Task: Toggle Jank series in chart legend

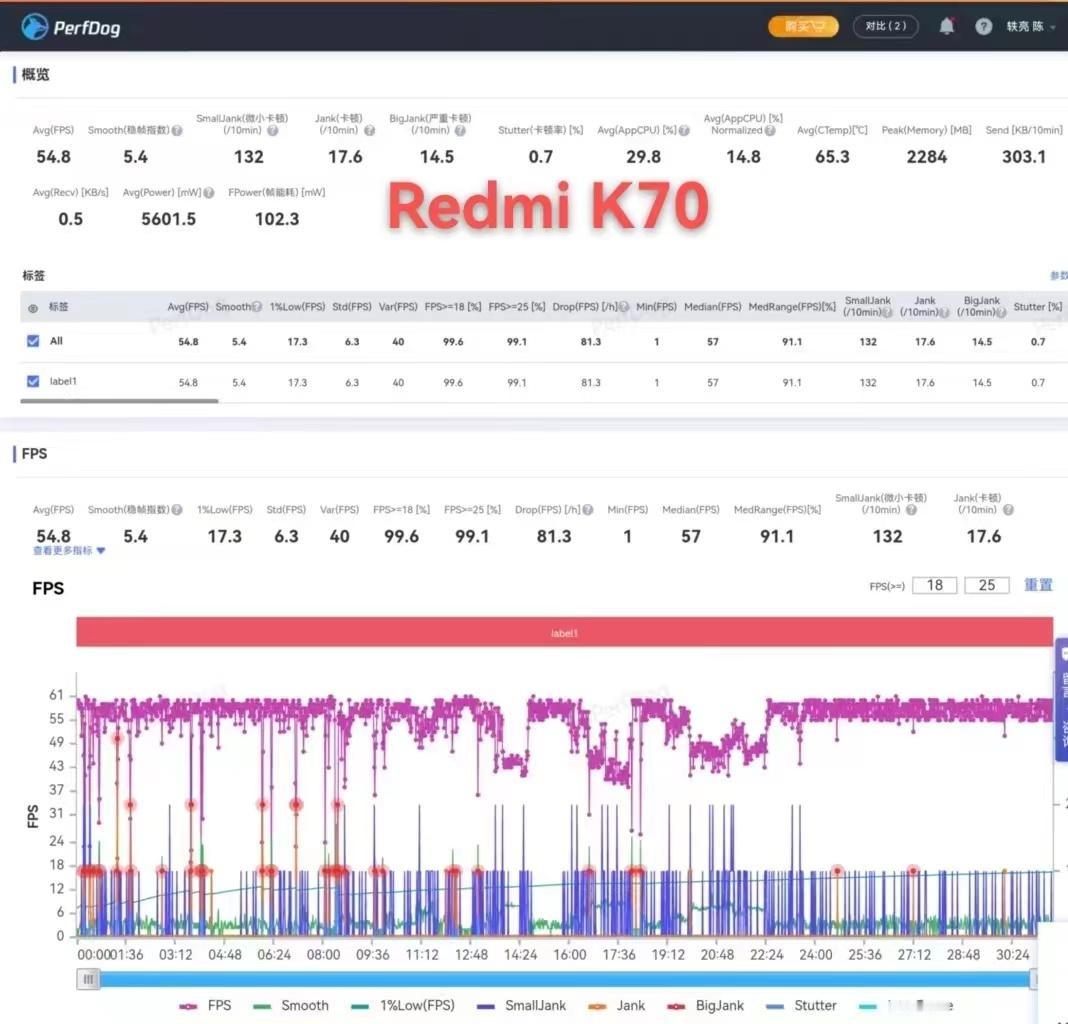Action: (x=616, y=1006)
